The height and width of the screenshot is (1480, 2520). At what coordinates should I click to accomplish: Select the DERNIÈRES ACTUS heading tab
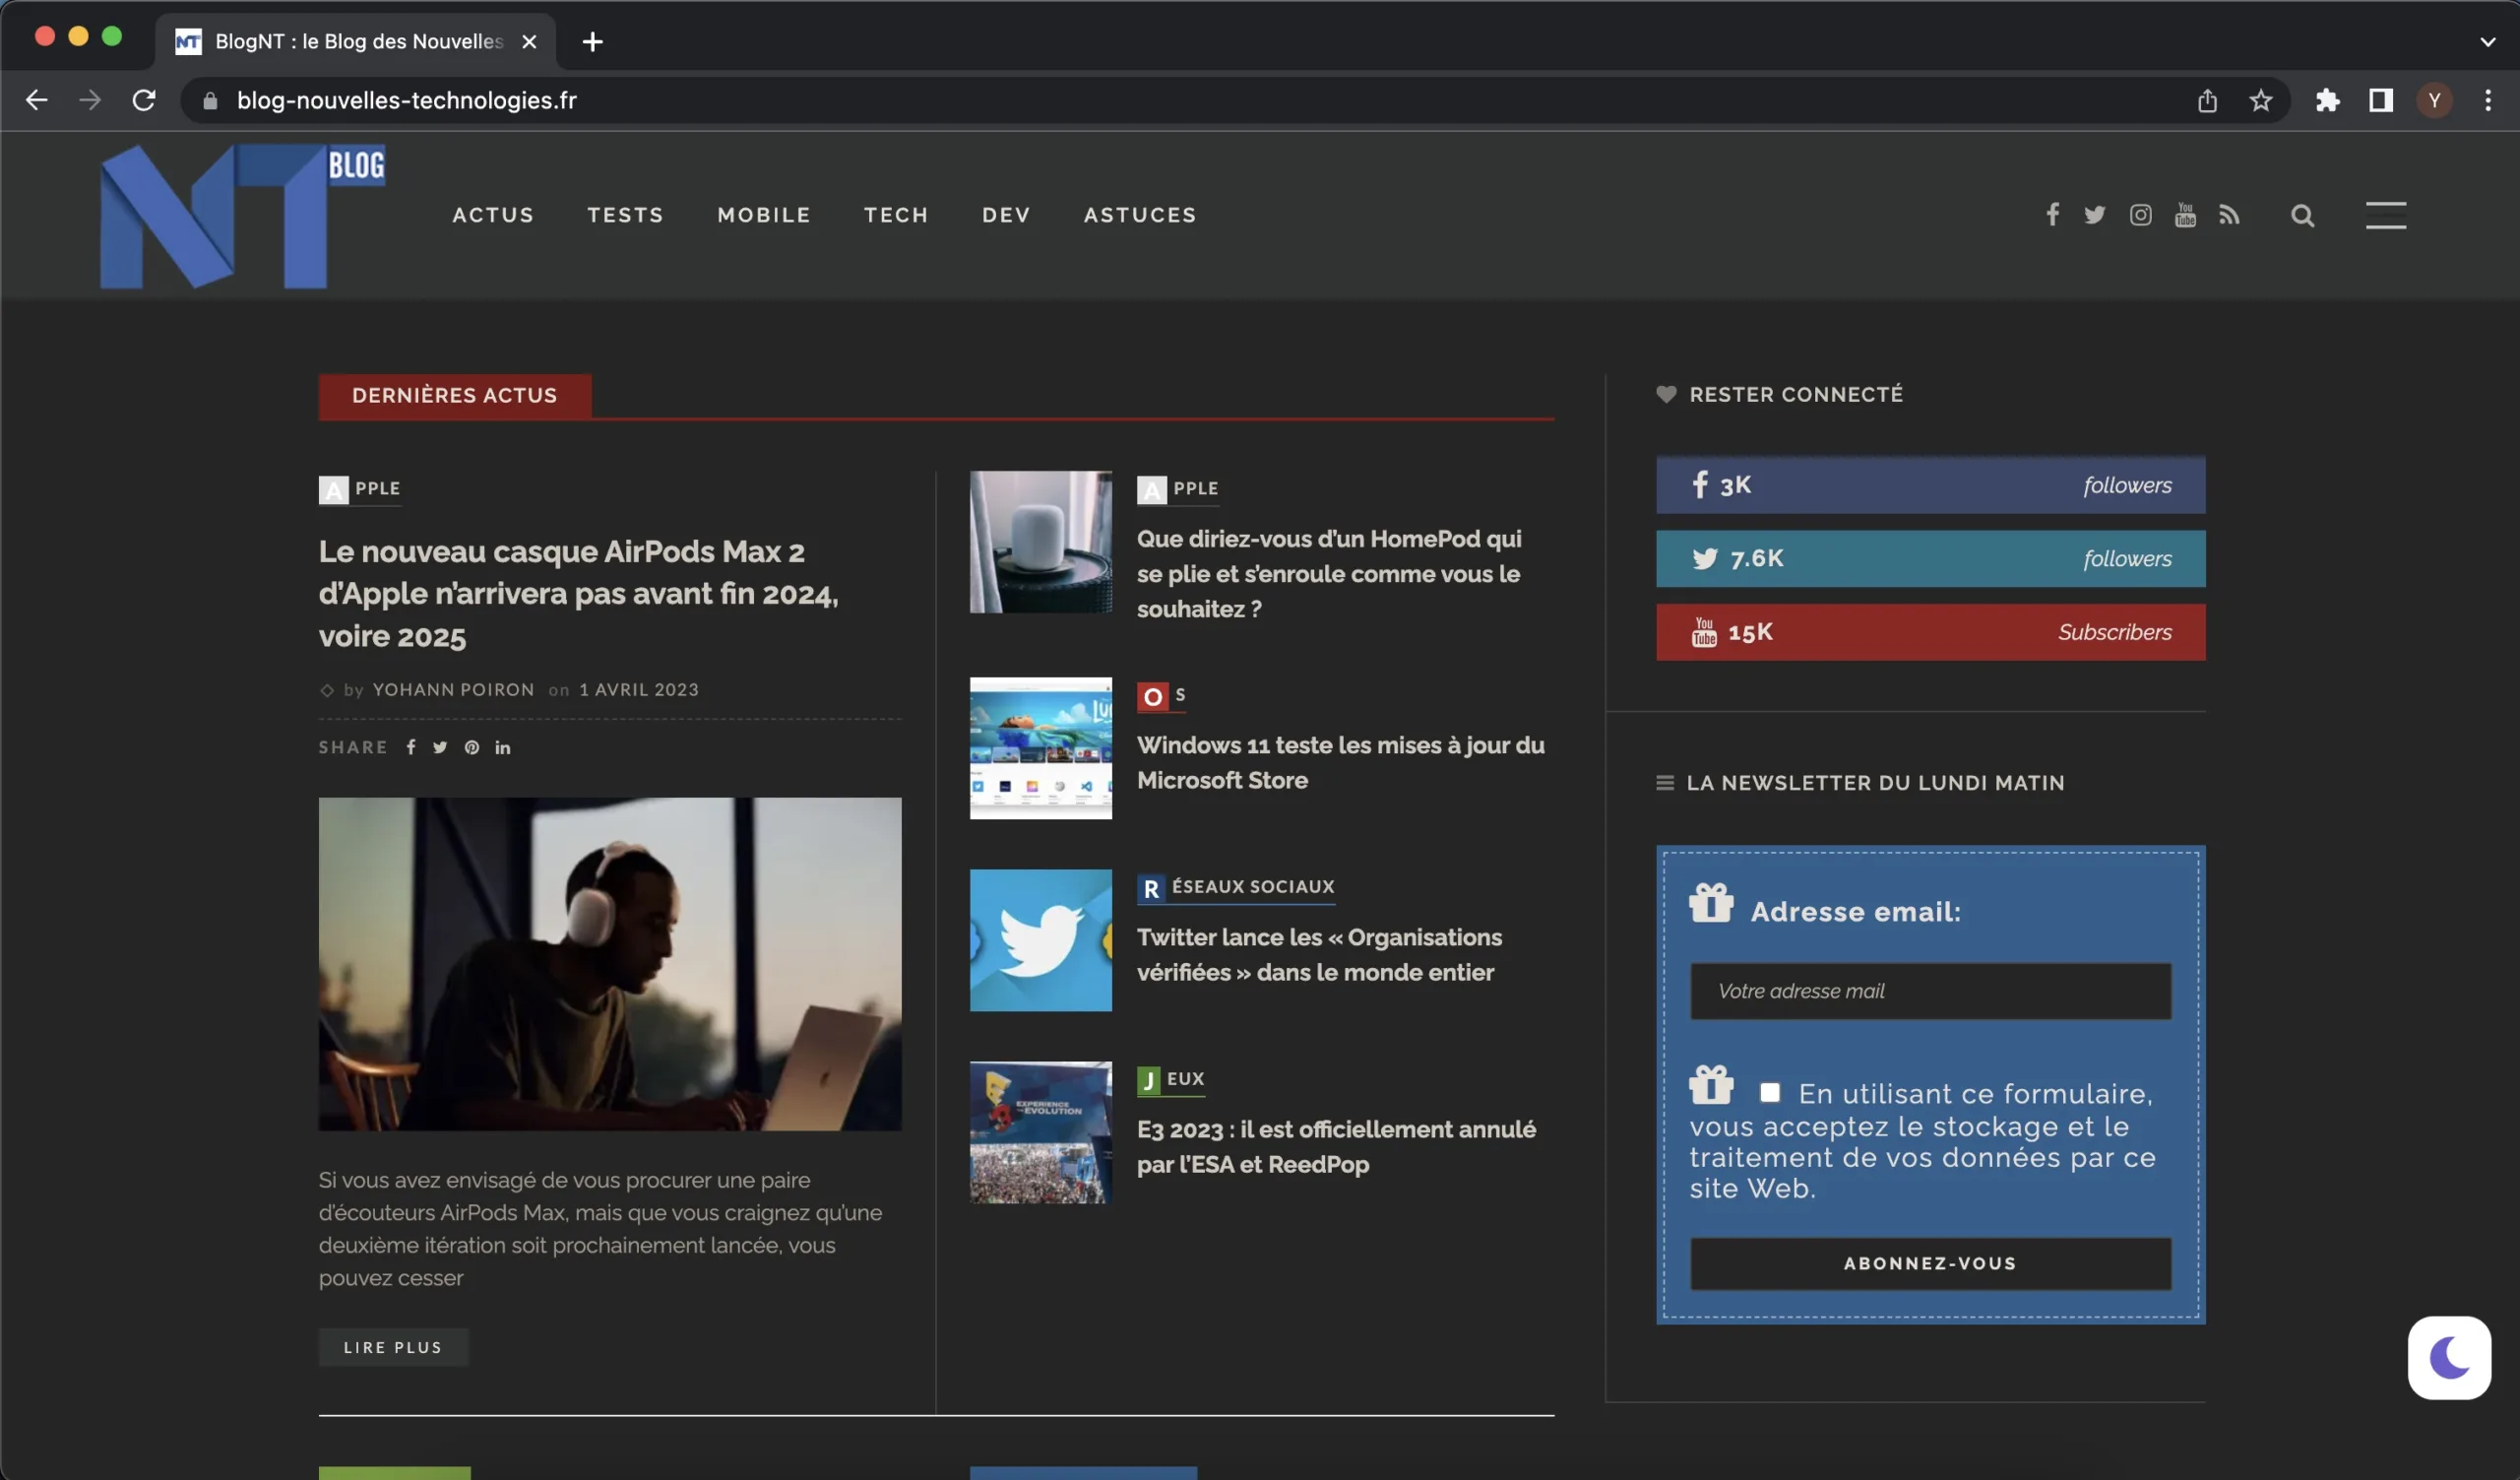pyautogui.click(x=455, y=395)
